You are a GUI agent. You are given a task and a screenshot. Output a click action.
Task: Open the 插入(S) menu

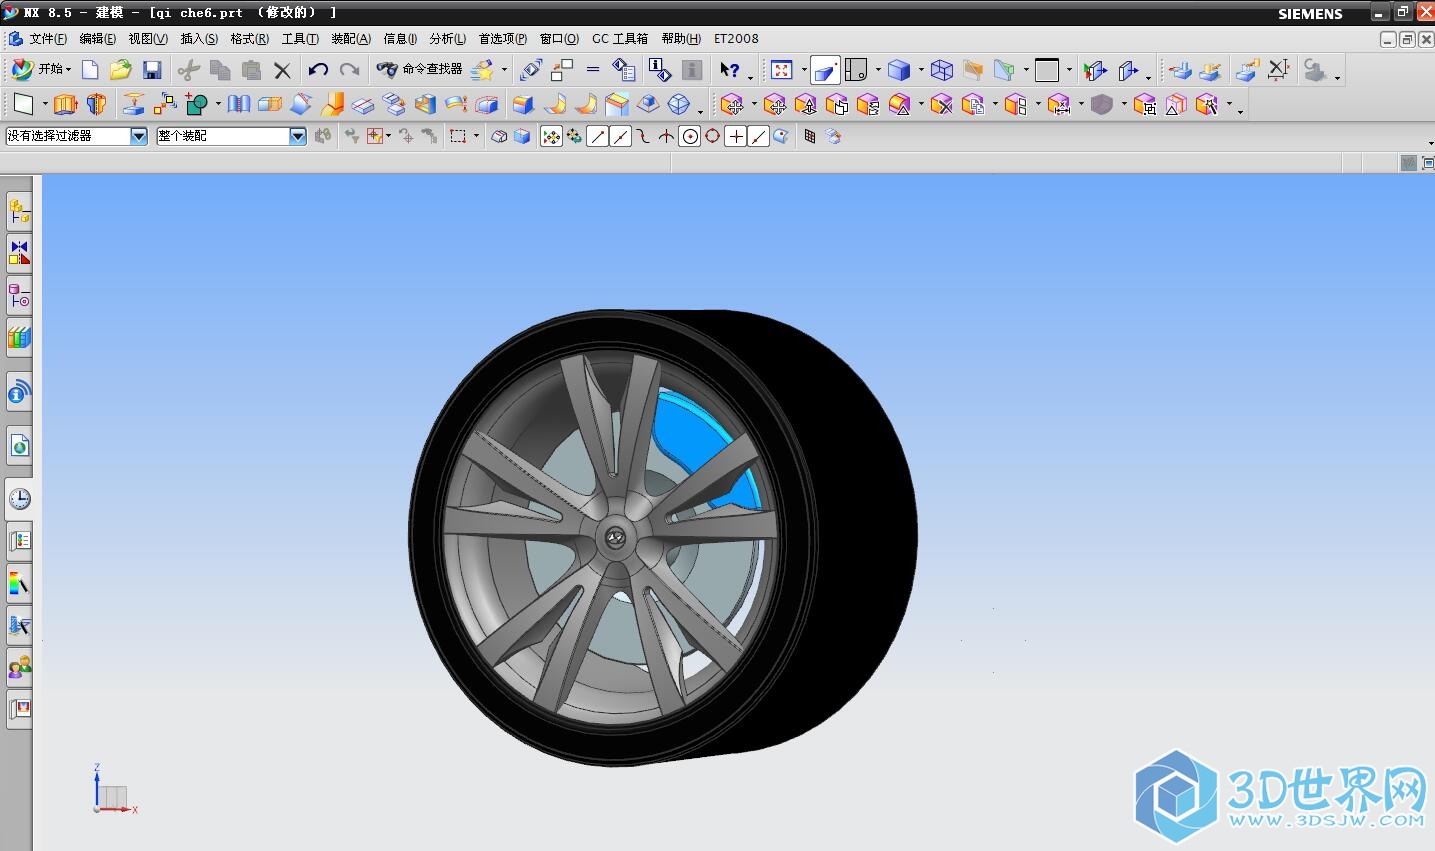199,39
